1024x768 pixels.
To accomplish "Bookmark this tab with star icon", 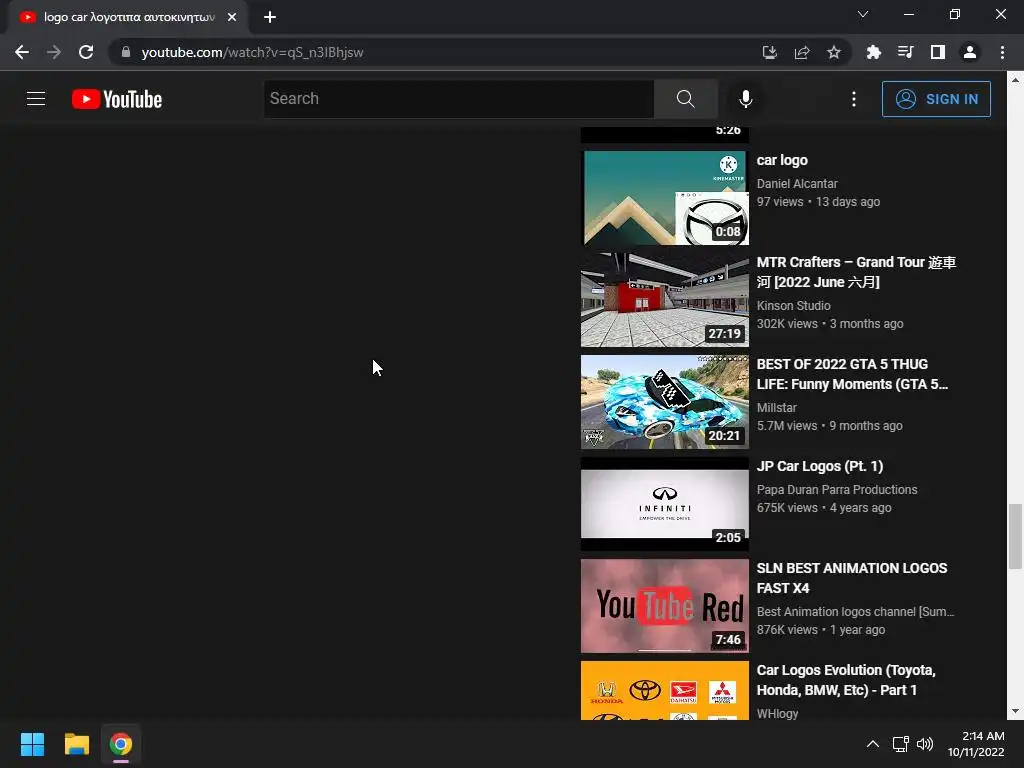I will pos(834,52).
